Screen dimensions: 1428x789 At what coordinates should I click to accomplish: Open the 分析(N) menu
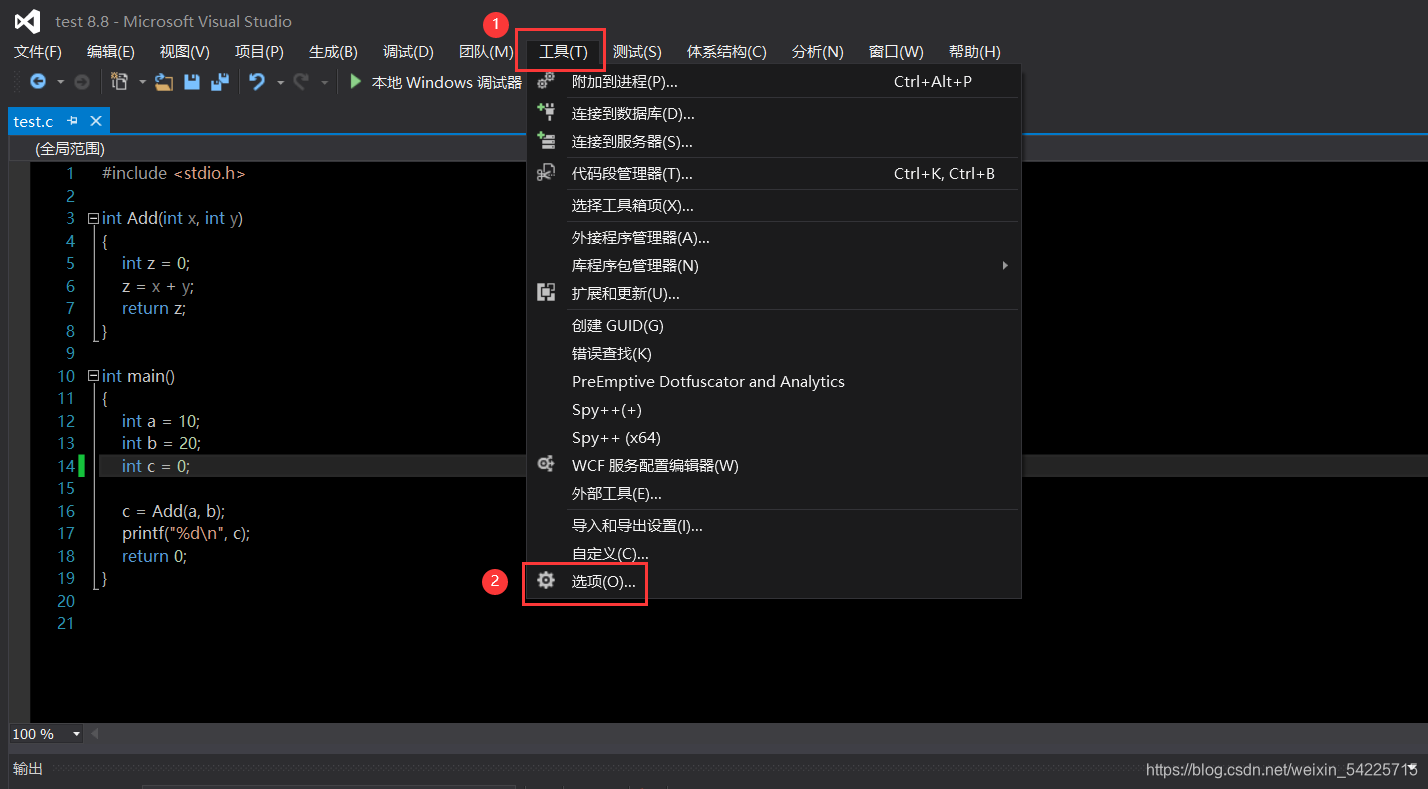pos(818,52)
